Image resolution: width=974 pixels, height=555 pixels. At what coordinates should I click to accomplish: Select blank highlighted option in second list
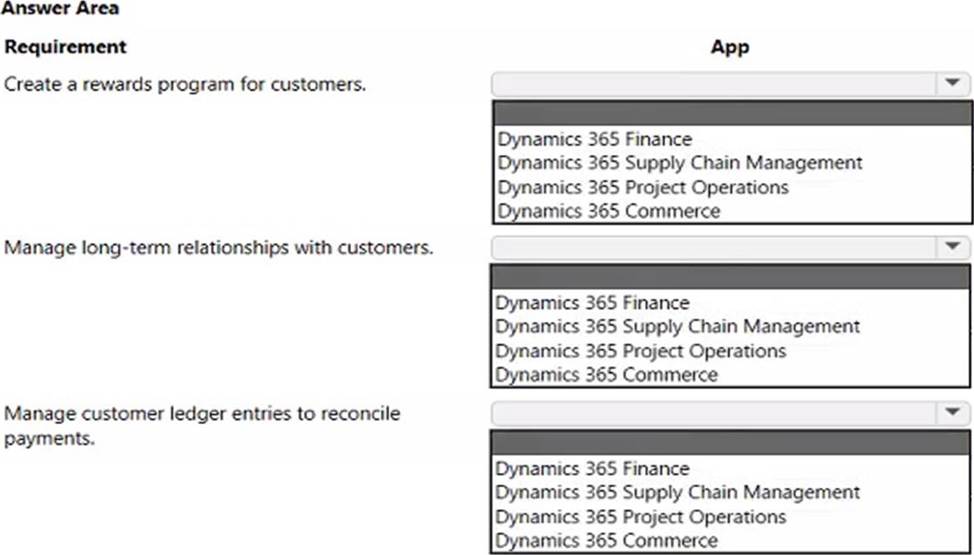tap(730, 277)
